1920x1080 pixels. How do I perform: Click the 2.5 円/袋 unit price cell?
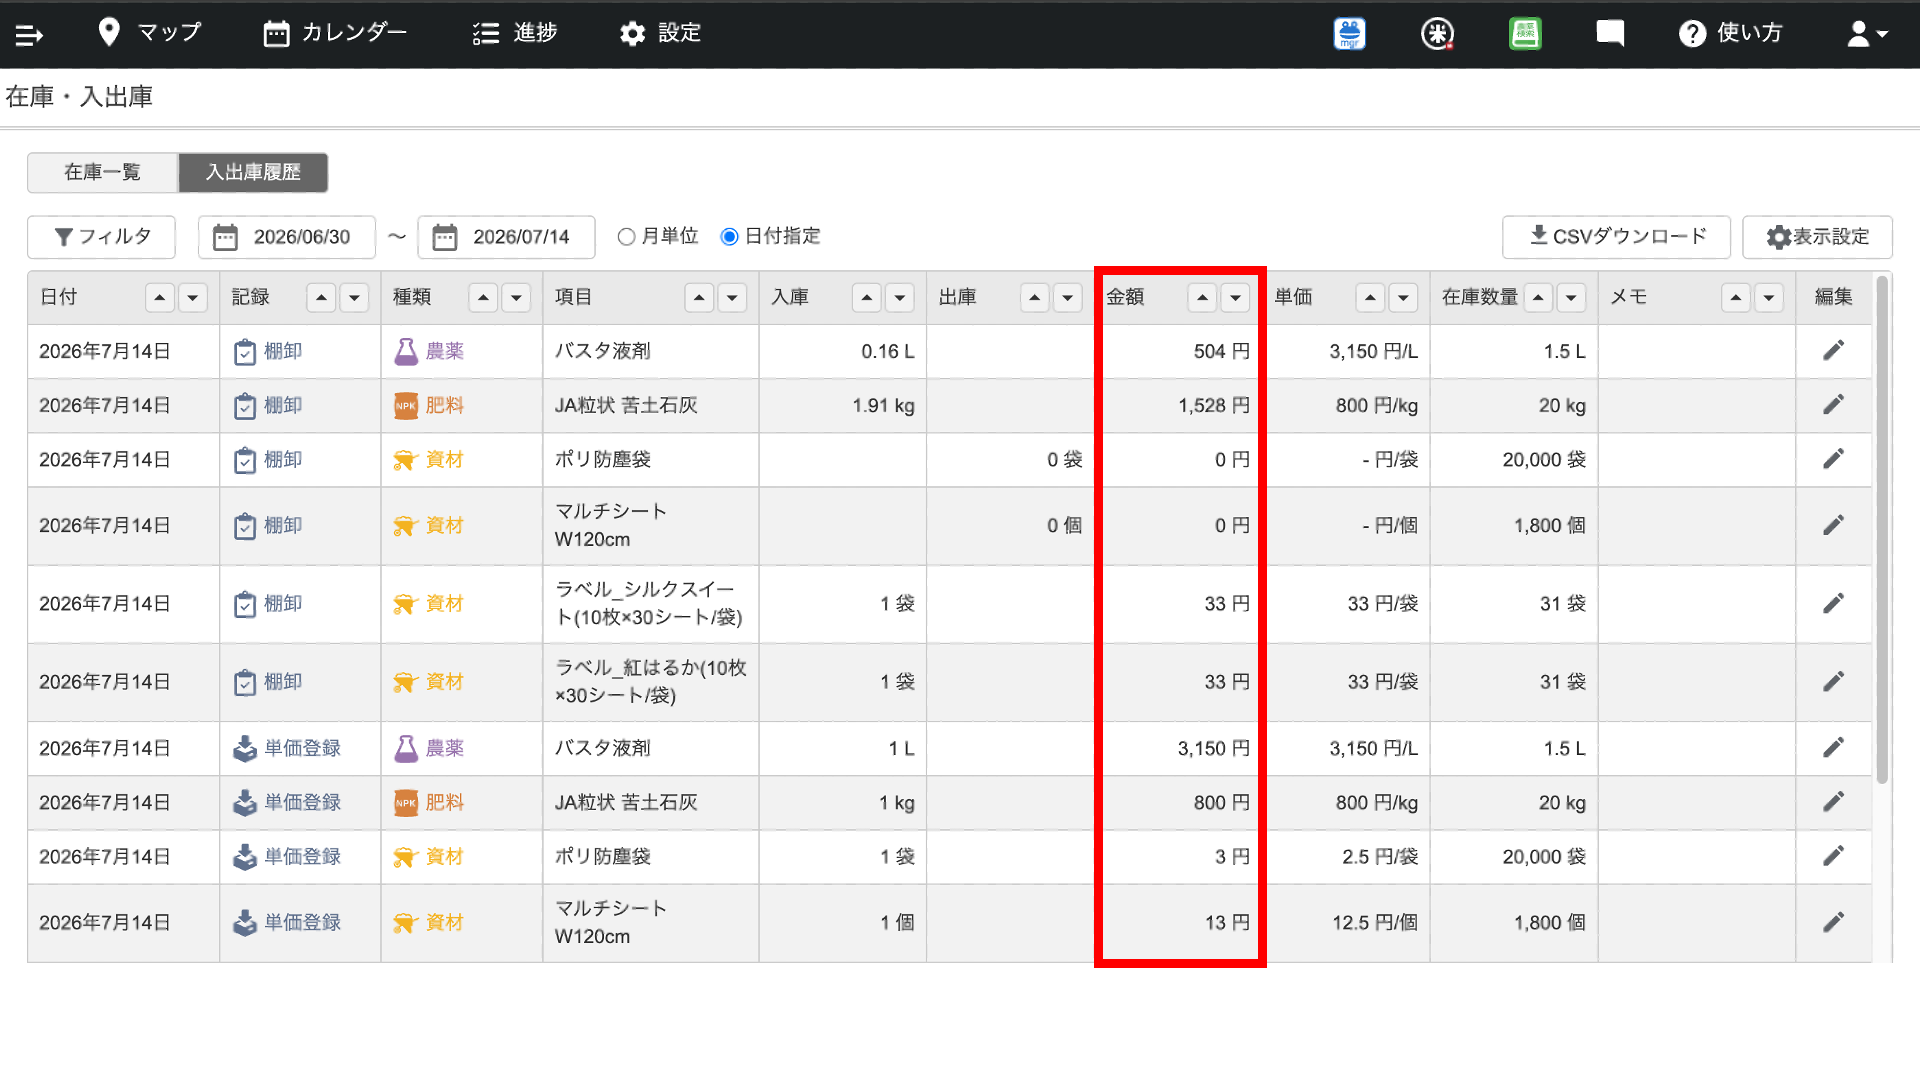point(1346,856)
